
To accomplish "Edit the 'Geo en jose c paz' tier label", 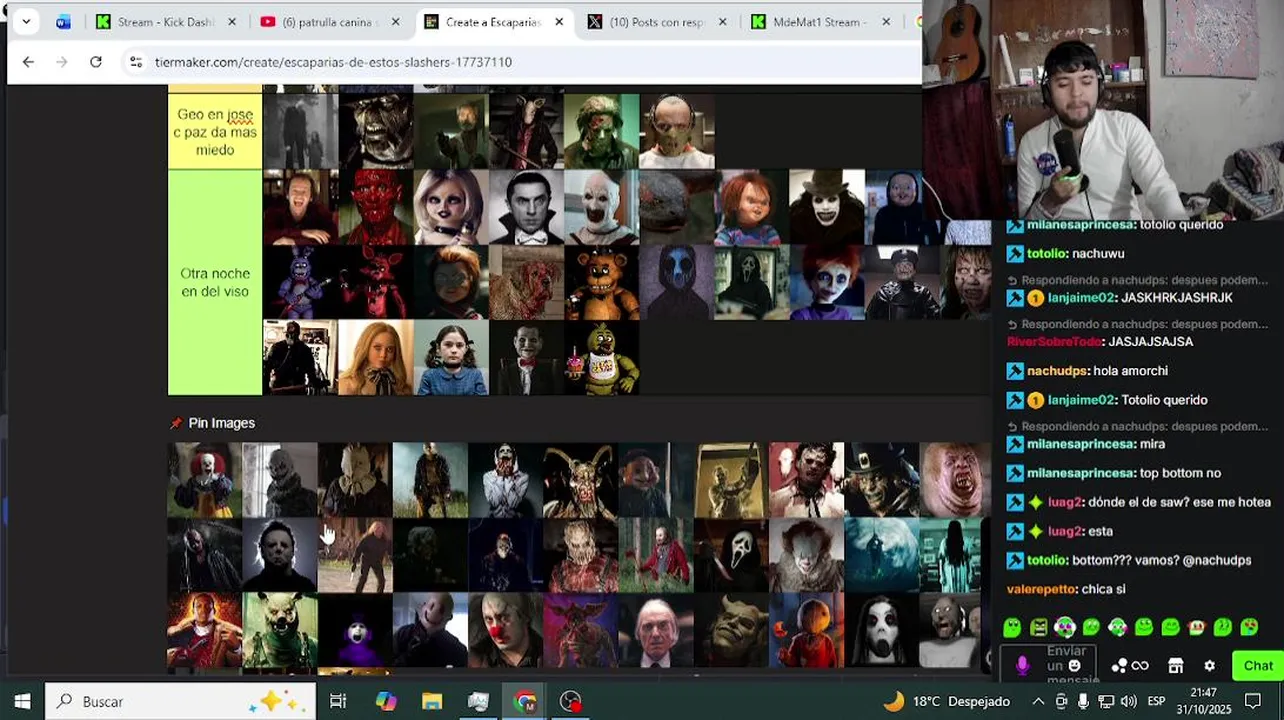I will (215, 132).
